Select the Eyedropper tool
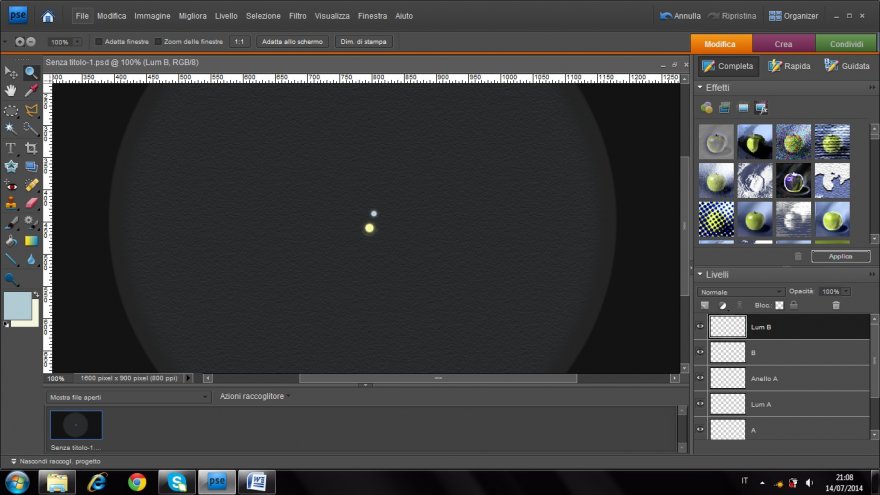Image resolution: width=880 pixels, height=495 pixels. (31, 91)
